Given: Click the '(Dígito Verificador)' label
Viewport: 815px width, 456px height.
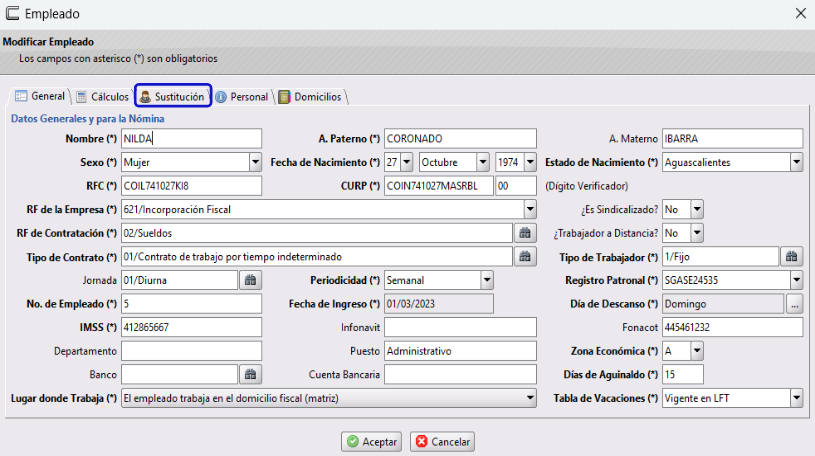Looking at the screenshot, I should click(x=586, y=186).
